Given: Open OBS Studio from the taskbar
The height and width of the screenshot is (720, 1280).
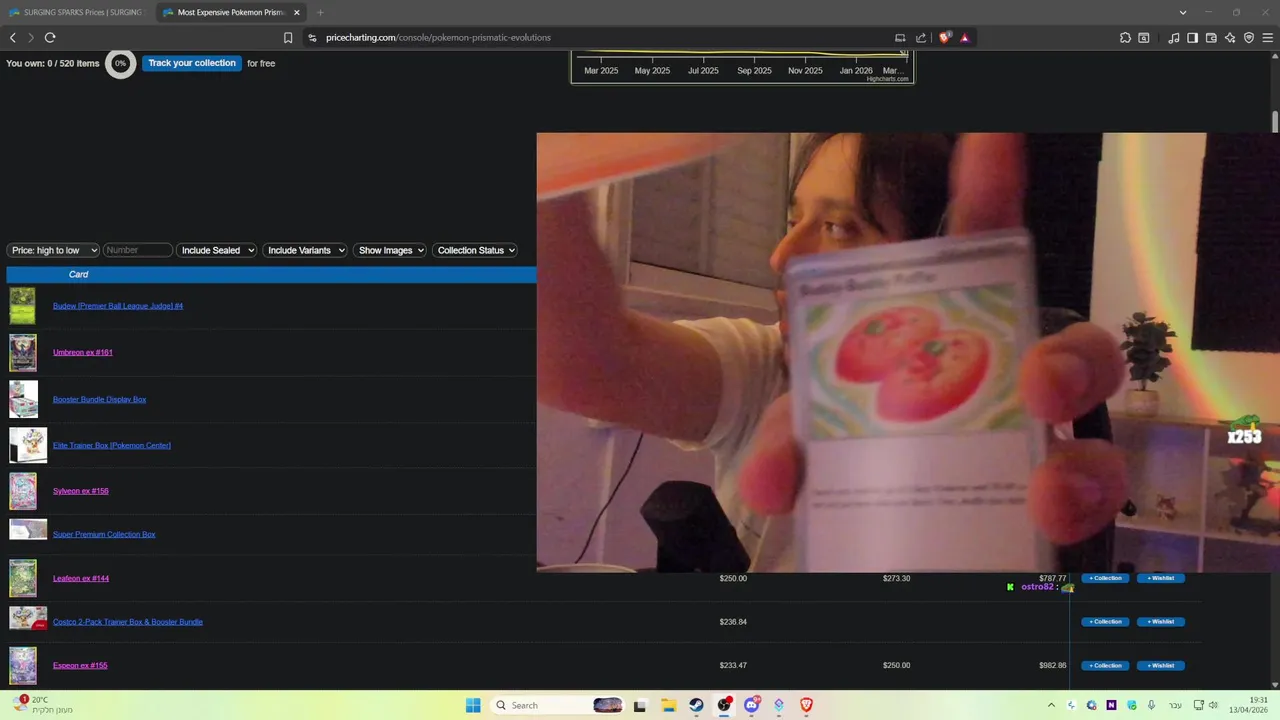Looking at the screenshot, I should click(724, 705).
